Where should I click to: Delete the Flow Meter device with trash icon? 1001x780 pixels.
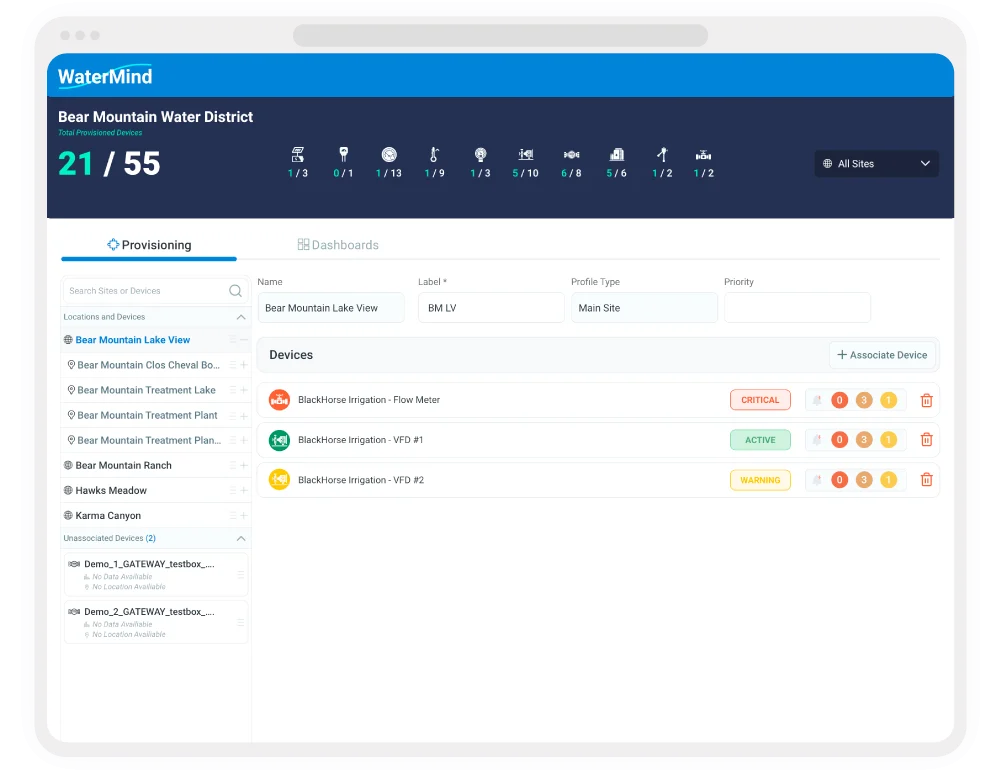pyautogui.click(x=926, y=400)
